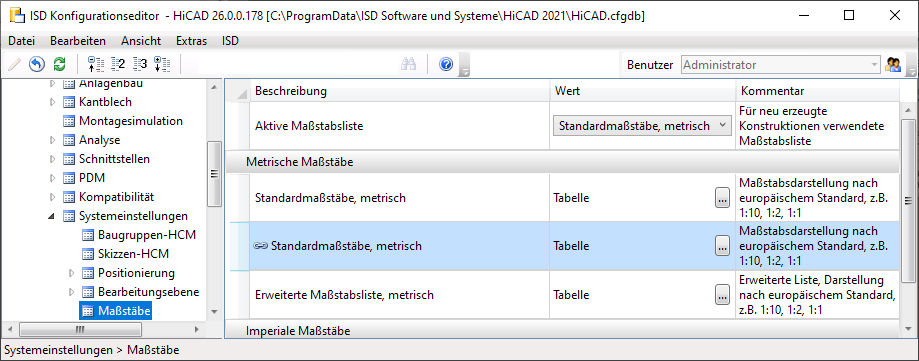Select Montagesimulation in the tree
This screenshot has width=919, height=361.
coord(131,121)
